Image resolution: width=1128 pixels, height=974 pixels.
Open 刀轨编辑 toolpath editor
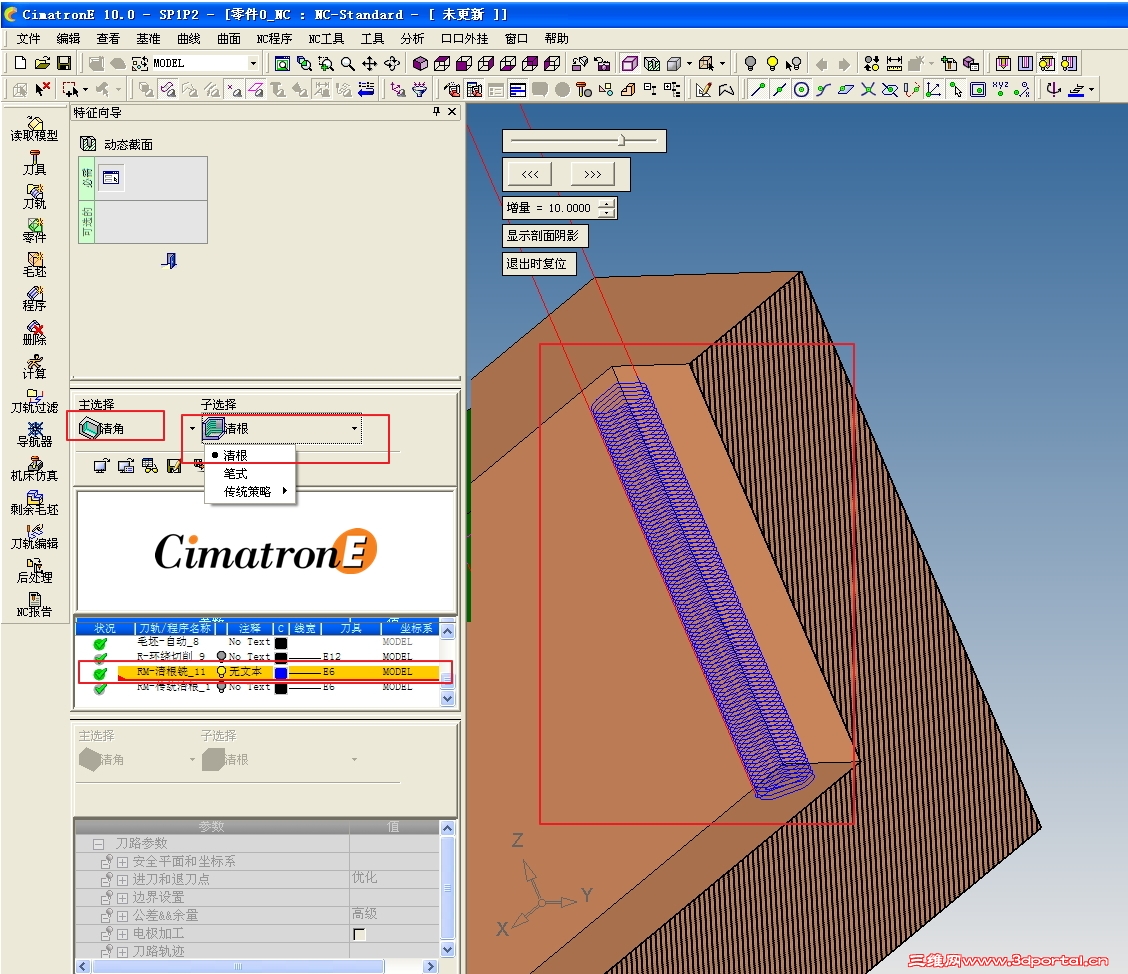click(34, 536)
